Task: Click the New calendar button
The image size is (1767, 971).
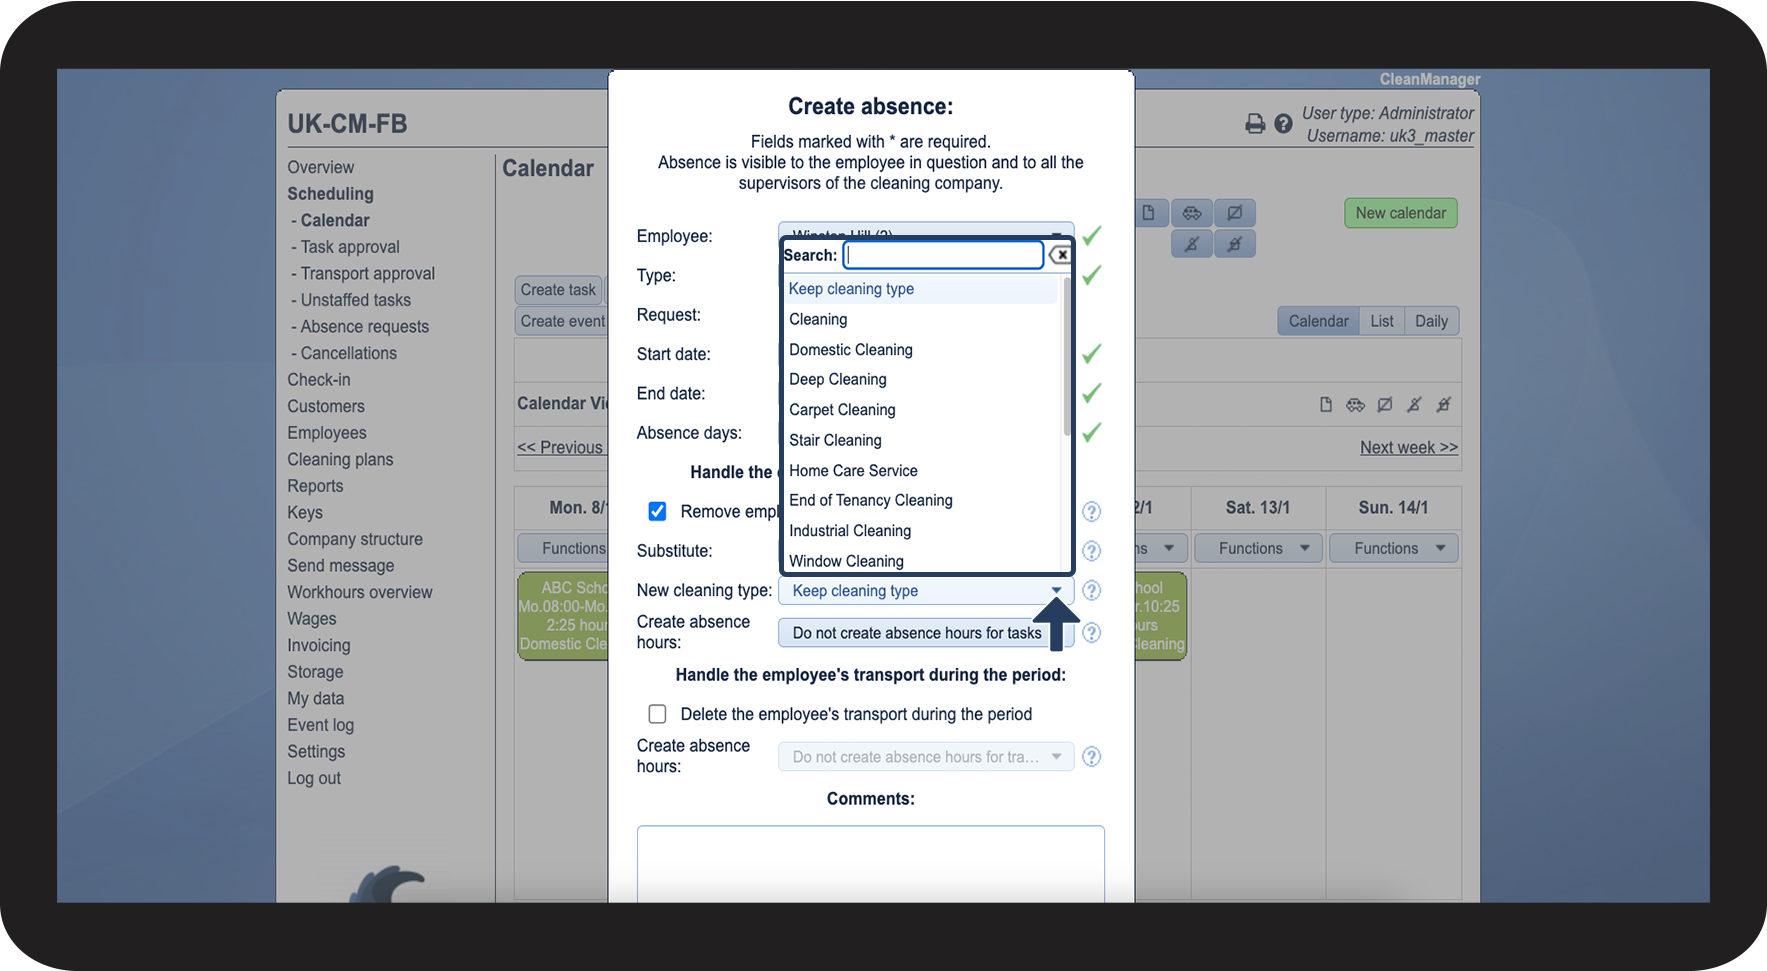Action: (1401, 213)
